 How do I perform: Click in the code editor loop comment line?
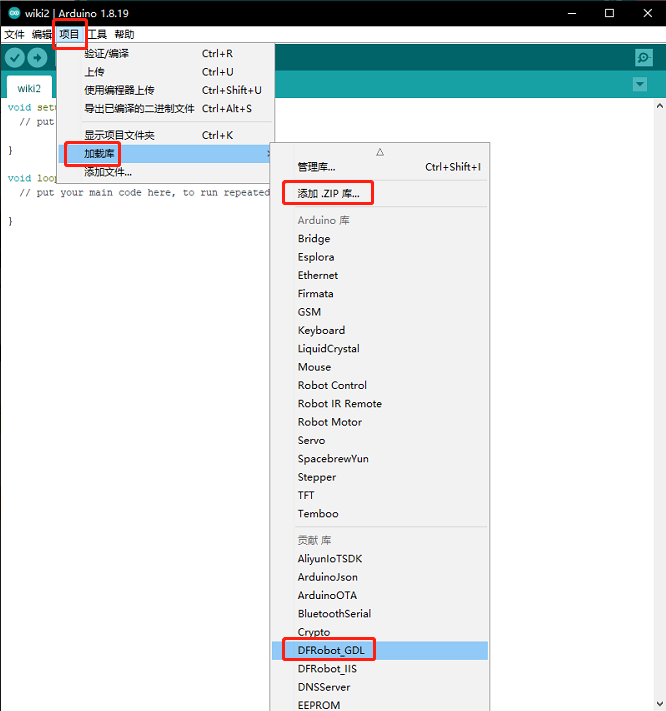[145, 193]
